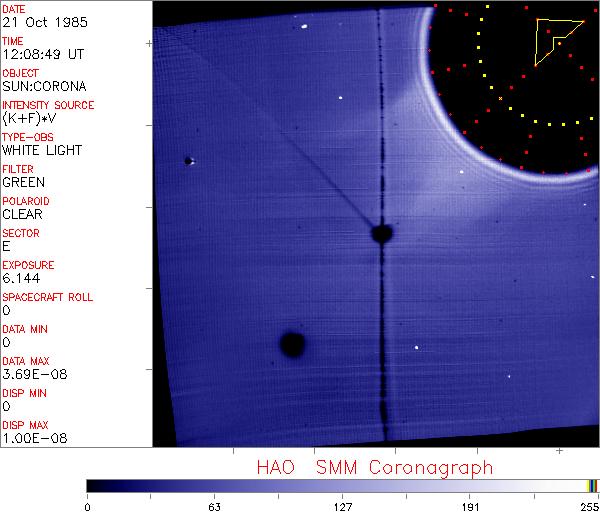Click the date value 21 Oct 1985
This screenshot has width=600, height=512.
coord(37,22)
